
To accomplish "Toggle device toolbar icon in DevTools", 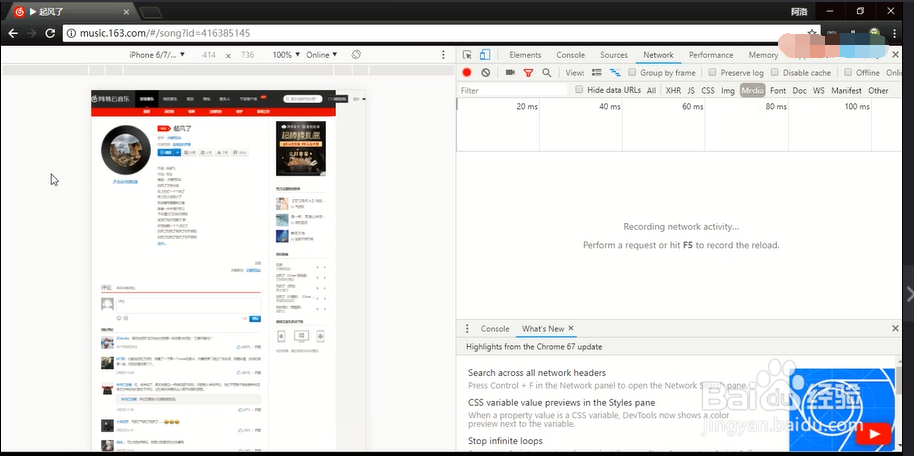I will point(484,55).
